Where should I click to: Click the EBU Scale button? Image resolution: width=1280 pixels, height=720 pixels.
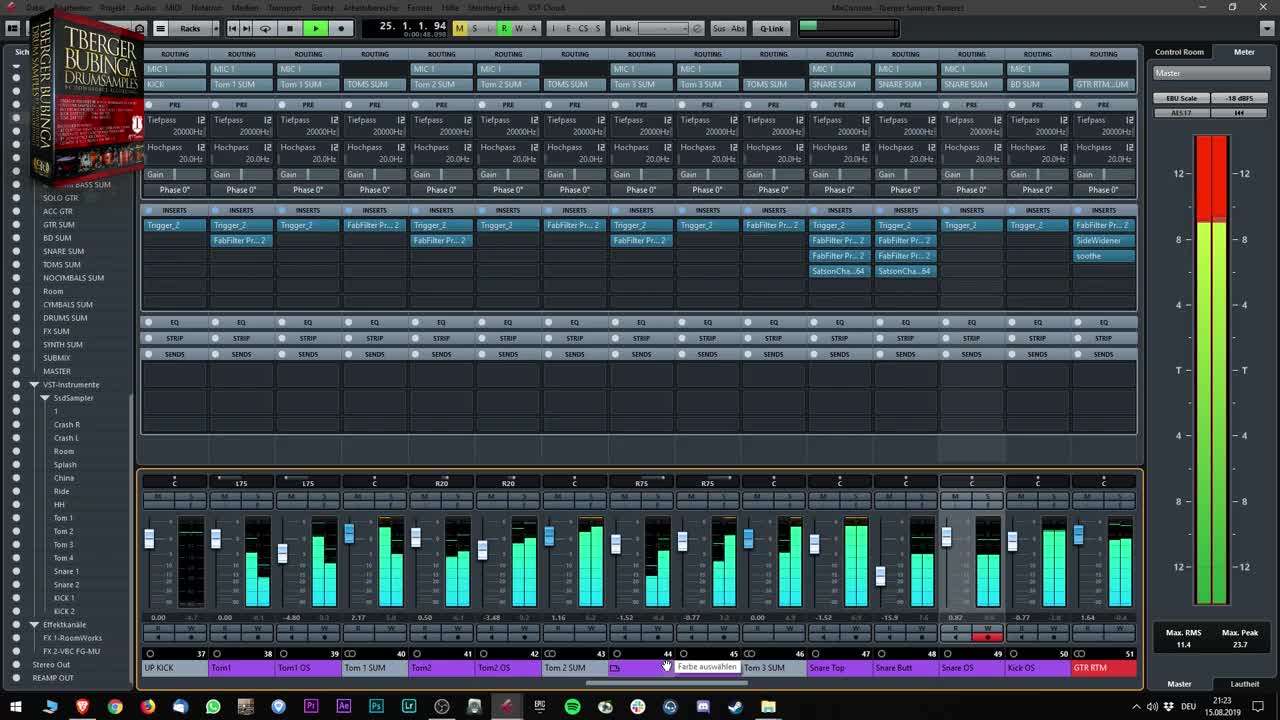coord(1180,98)
